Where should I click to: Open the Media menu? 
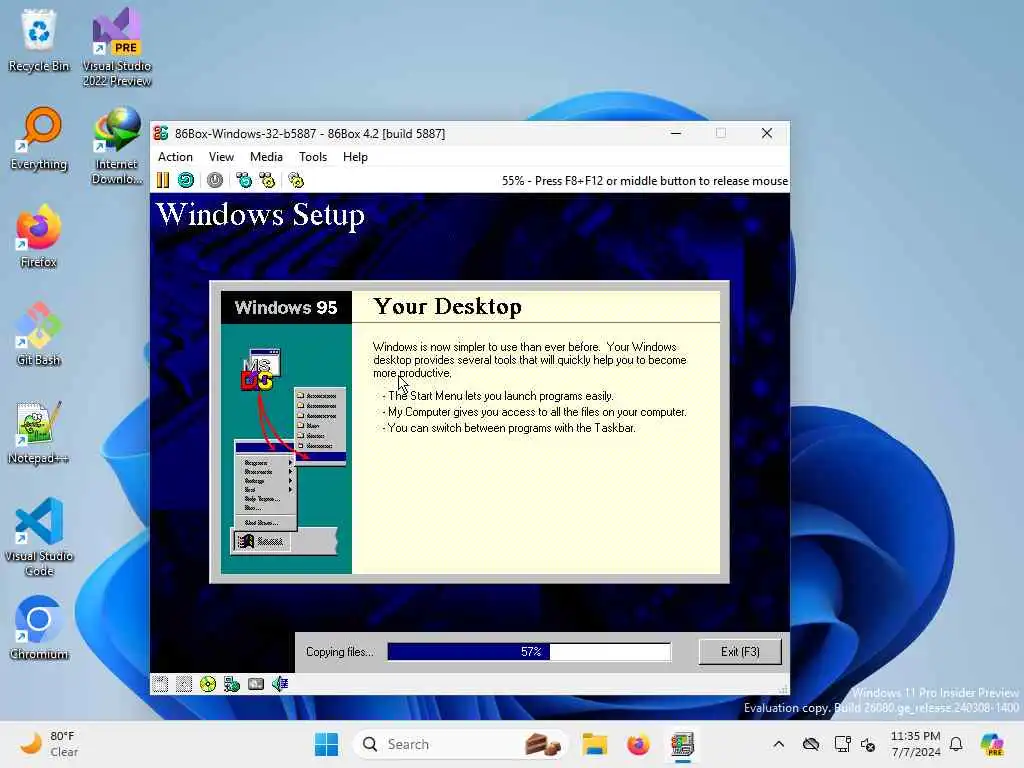point(266,157)
